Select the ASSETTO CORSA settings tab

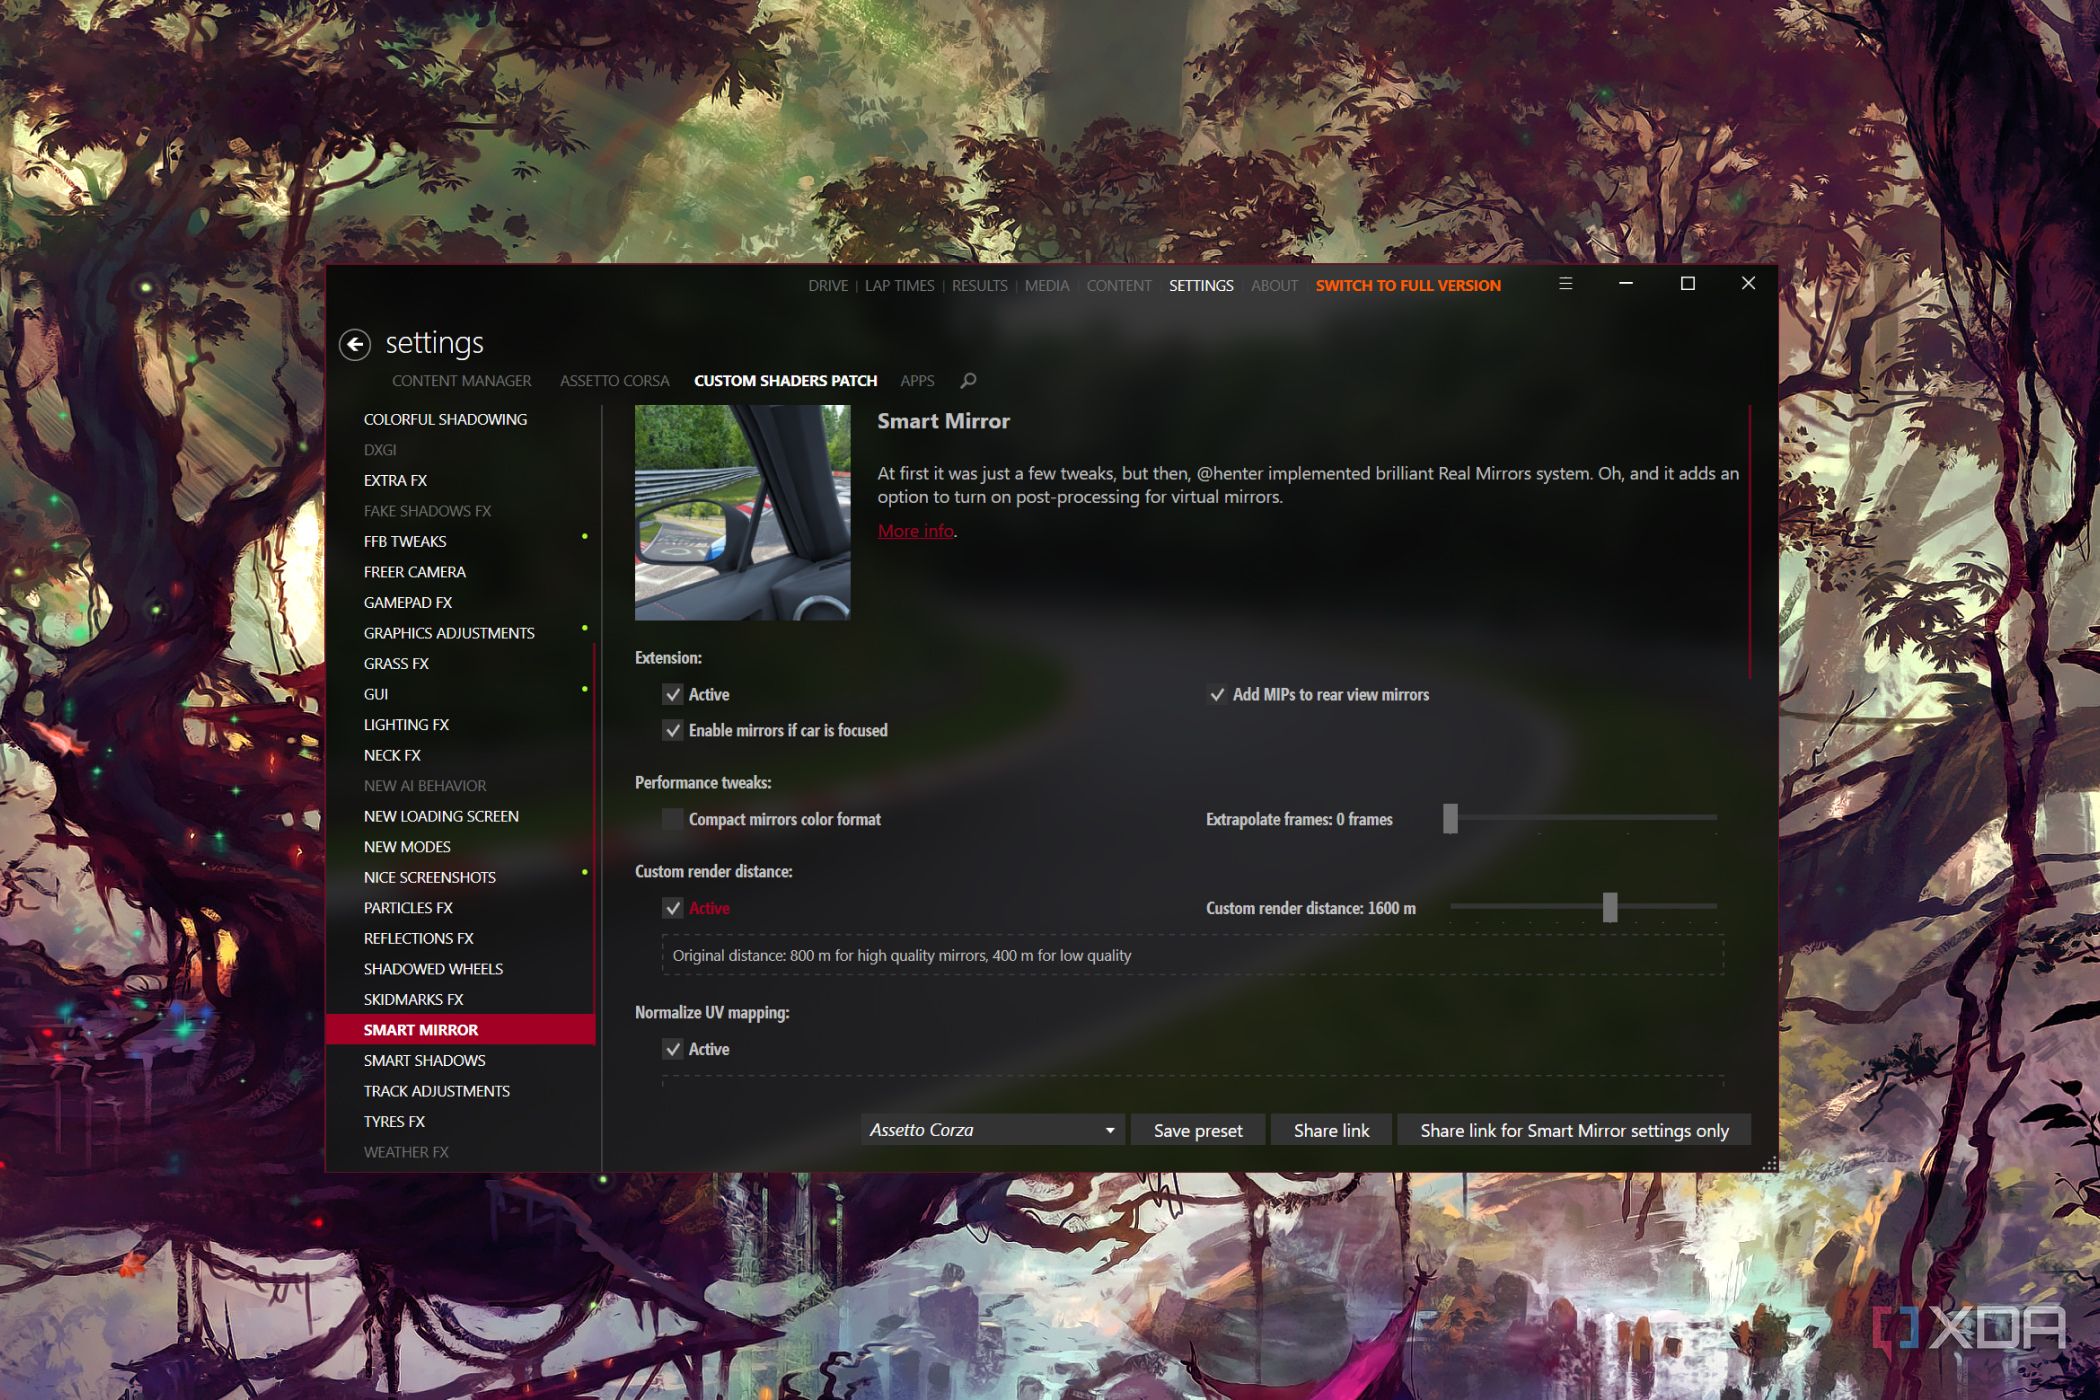pos(614,381)
